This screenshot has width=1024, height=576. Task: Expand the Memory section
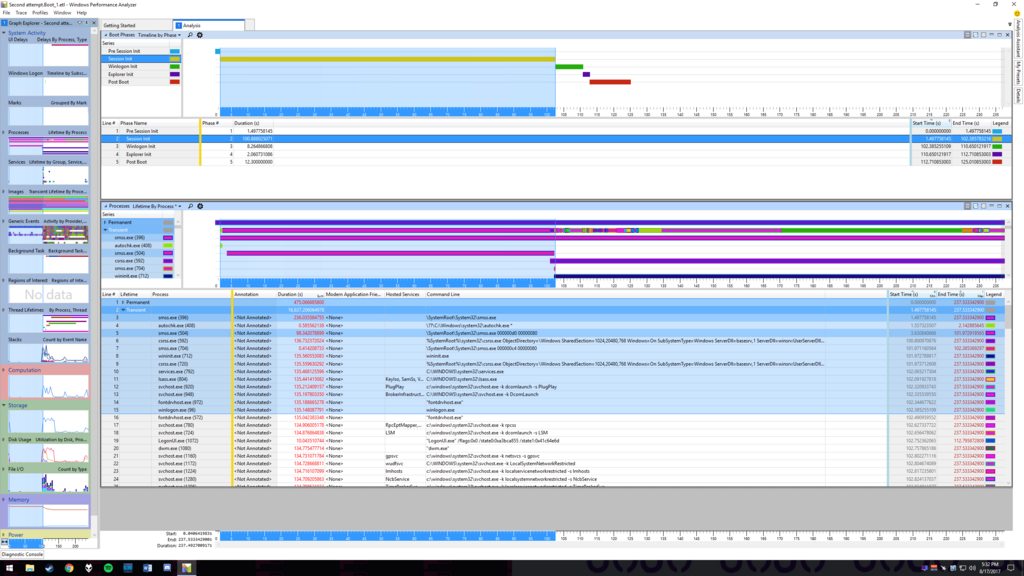[4, 500]
